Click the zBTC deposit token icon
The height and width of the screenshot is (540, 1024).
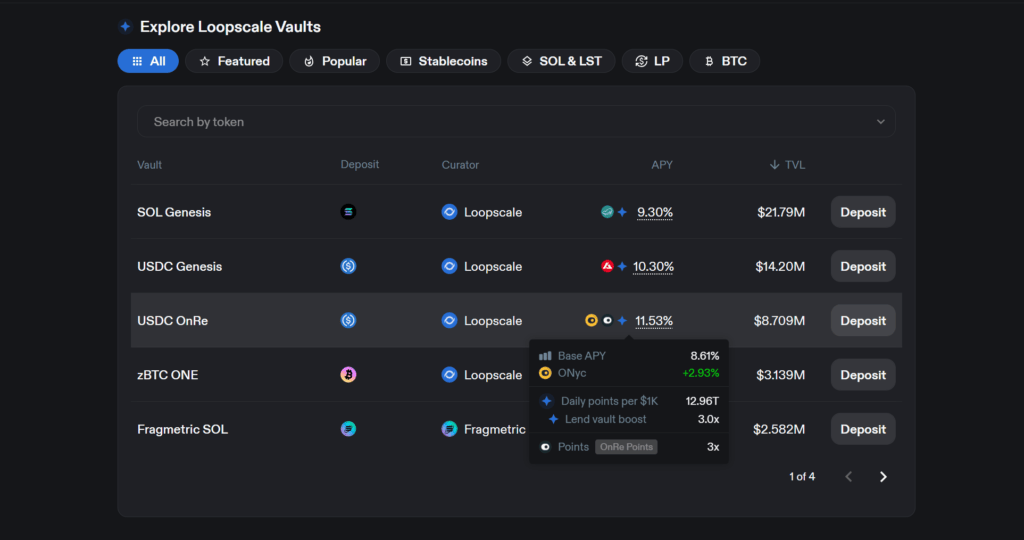[348, 375]
